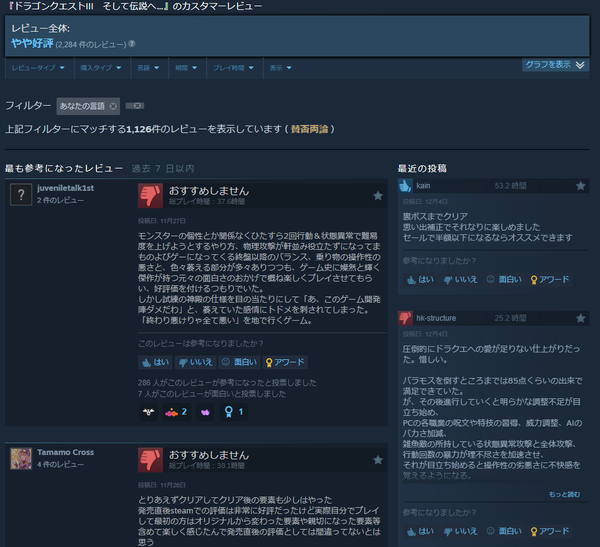
Task: Click hk-structure's 25.2 時間 playtime text
Action: click(510, 318)
